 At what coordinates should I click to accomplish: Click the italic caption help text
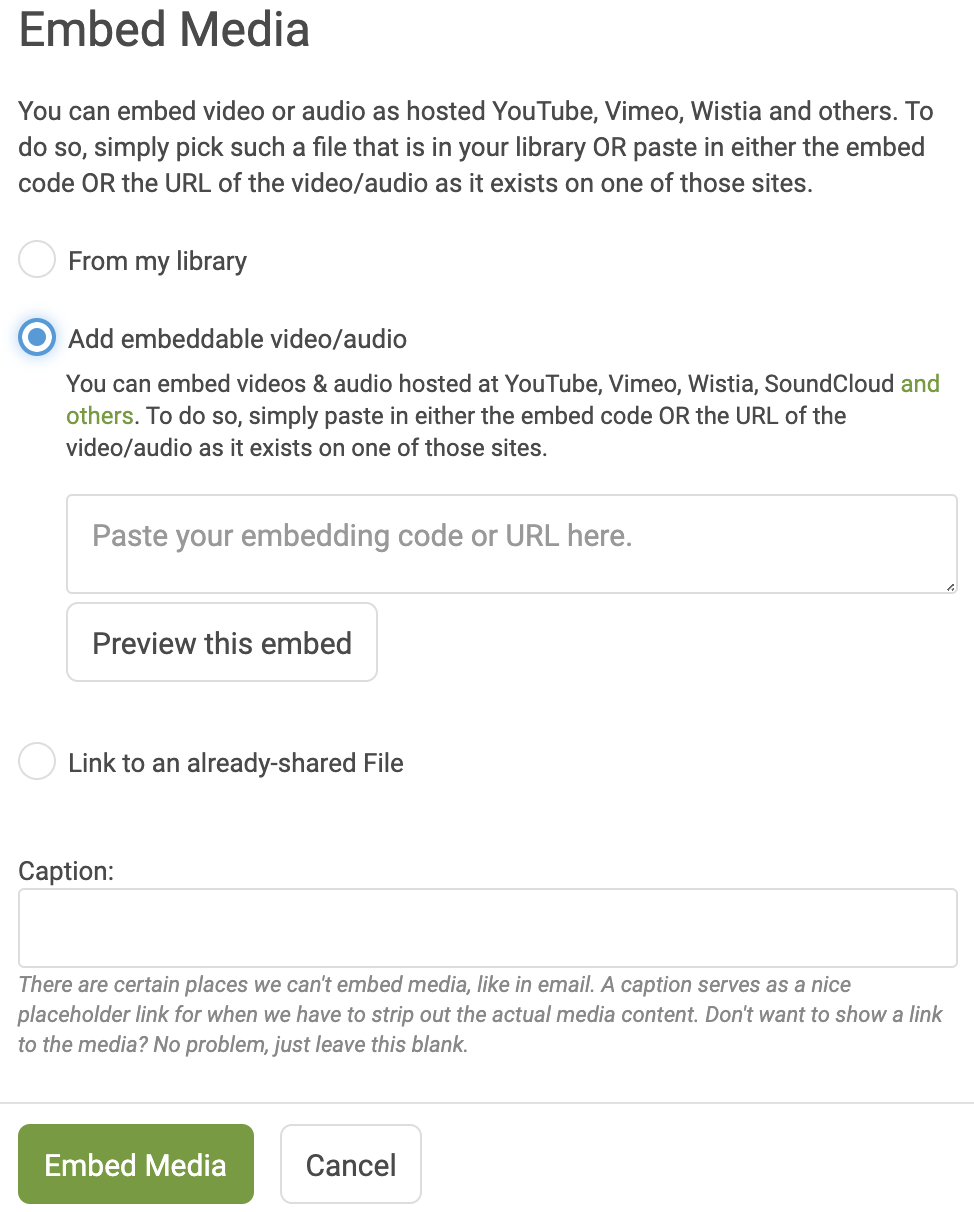(x=481, y=1015)
